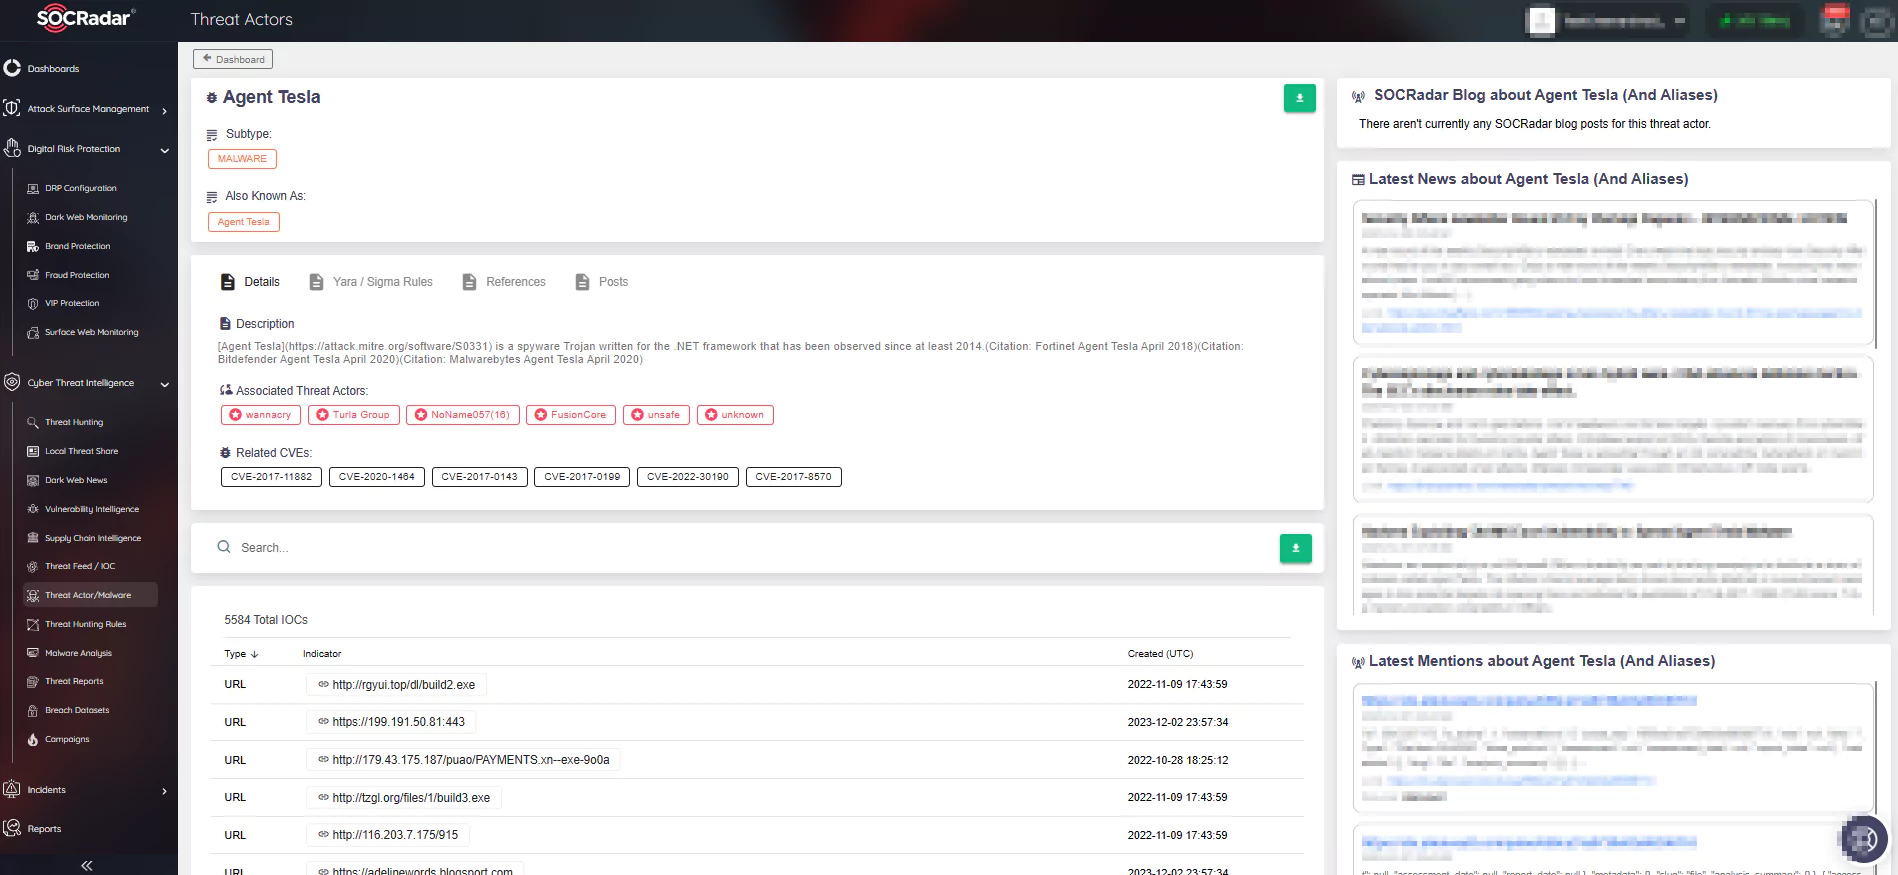Screen dimensions: 1898x875
Task: Open Threat Feed / IOC
Action: [x=80, y=566]
